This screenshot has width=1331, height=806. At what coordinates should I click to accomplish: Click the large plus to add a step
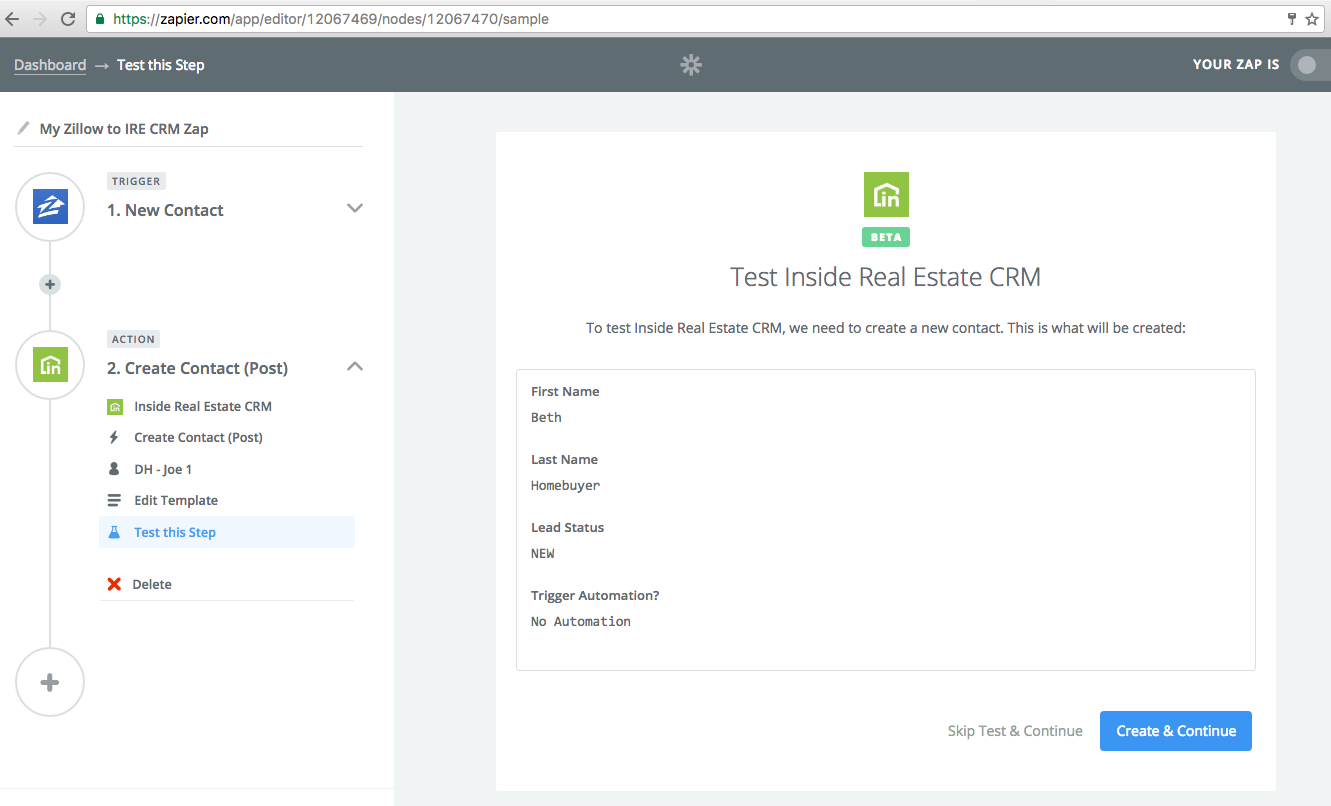click(50, 683)
